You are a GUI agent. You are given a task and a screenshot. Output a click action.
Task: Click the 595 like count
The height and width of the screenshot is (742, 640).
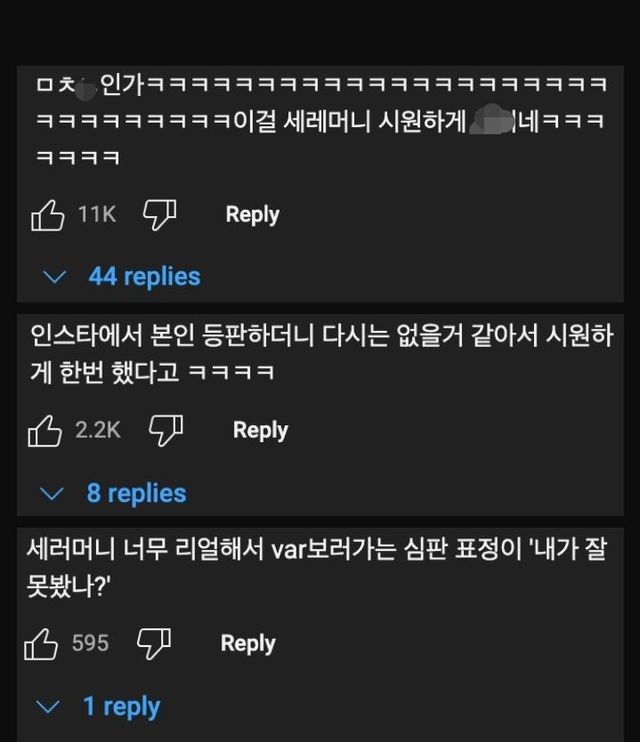pos(90,644)
